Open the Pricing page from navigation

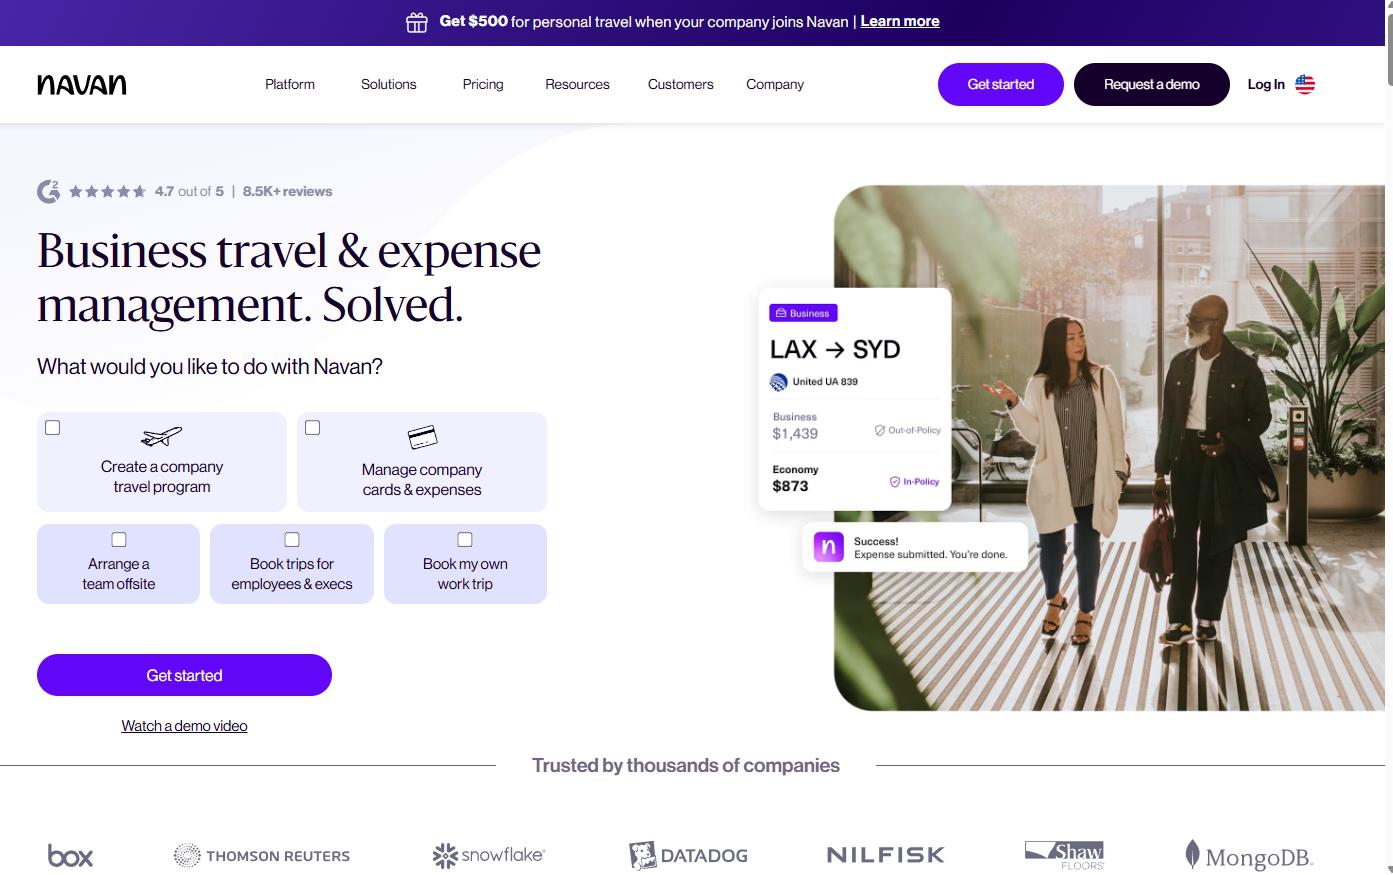[x=483, y=84]
